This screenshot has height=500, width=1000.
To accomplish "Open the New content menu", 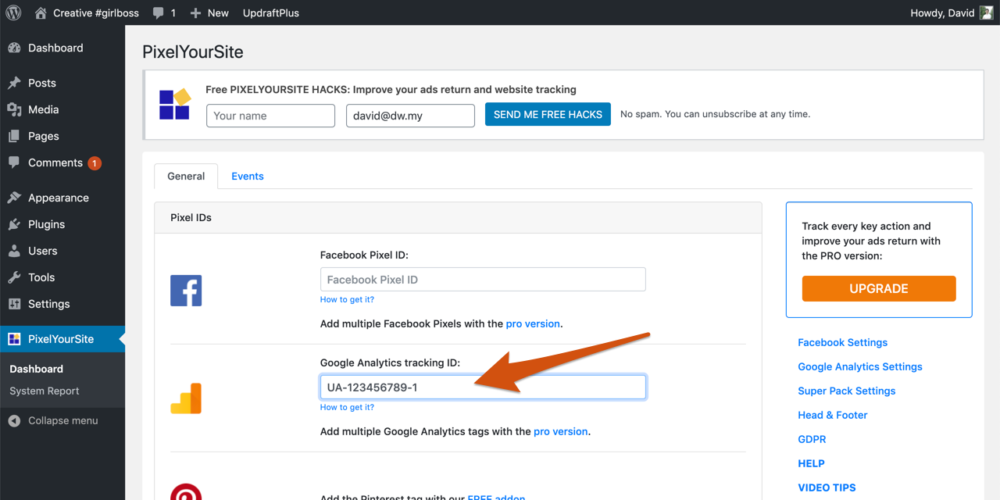I will pos(209,13).
